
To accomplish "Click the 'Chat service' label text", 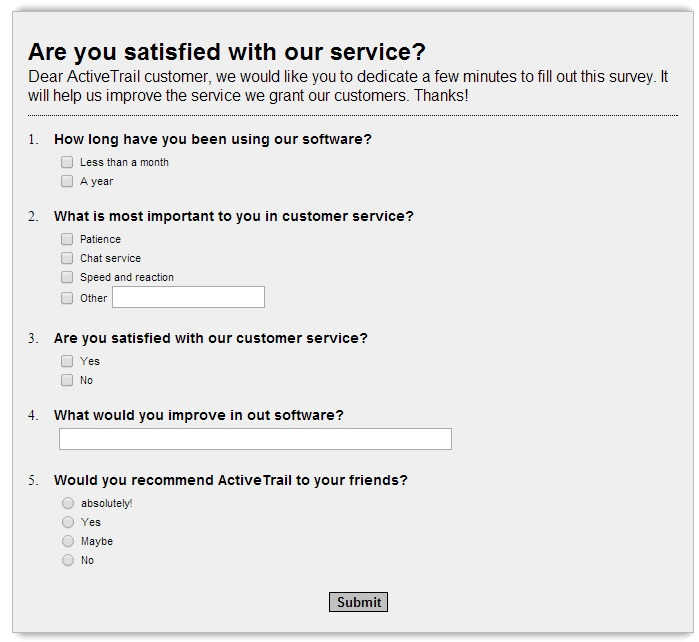I will [x=110, y=258].
